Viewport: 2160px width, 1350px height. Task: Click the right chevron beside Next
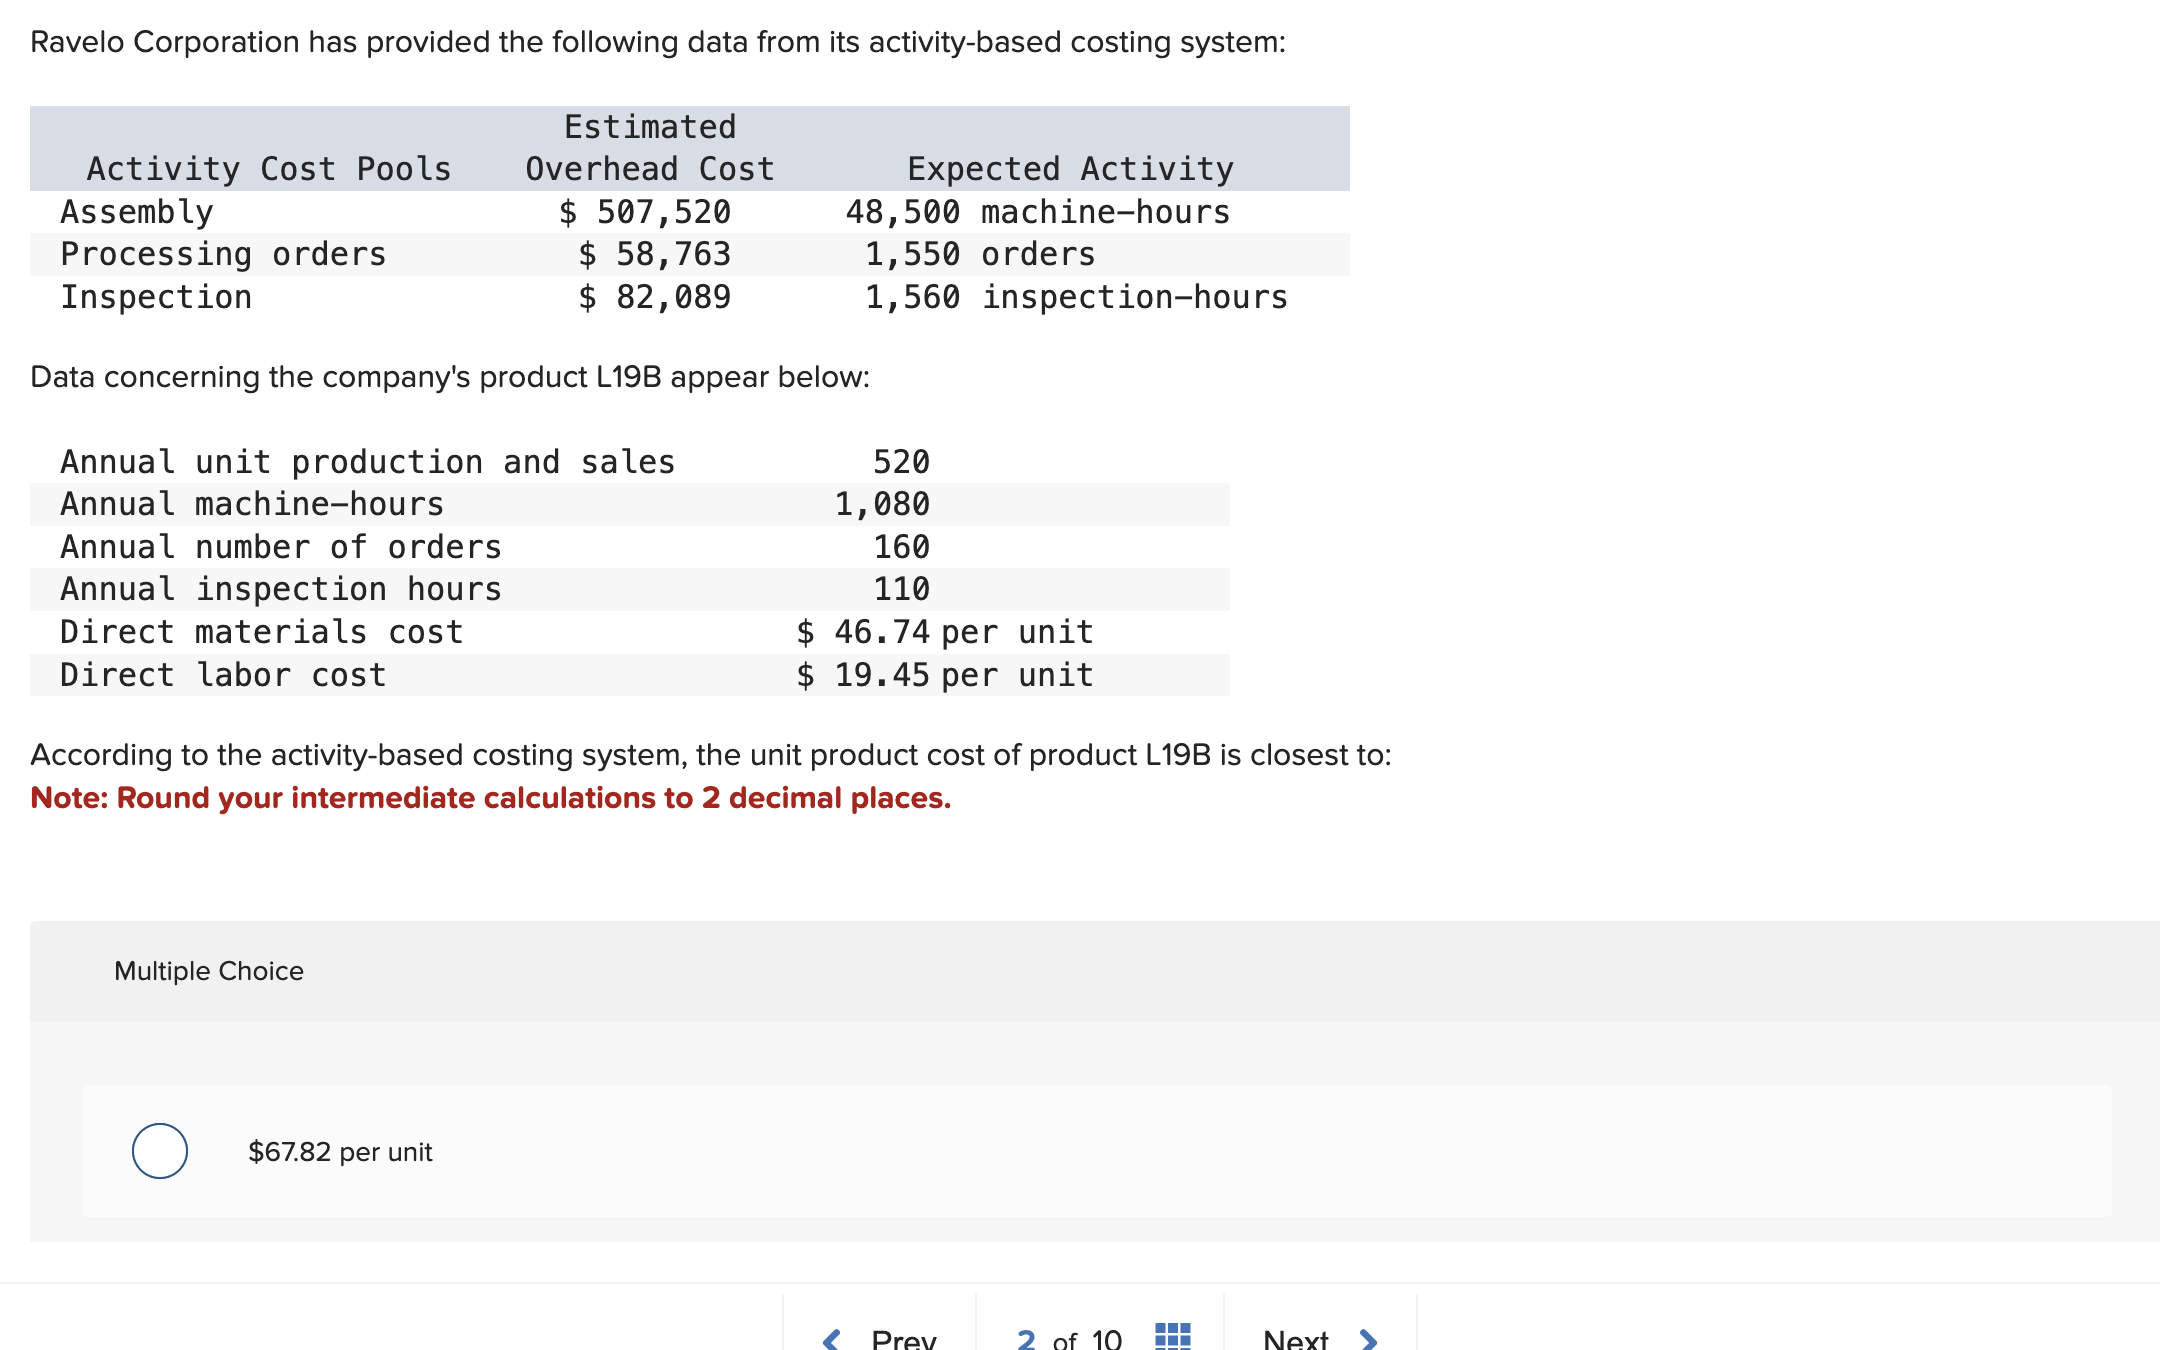1369,1339
